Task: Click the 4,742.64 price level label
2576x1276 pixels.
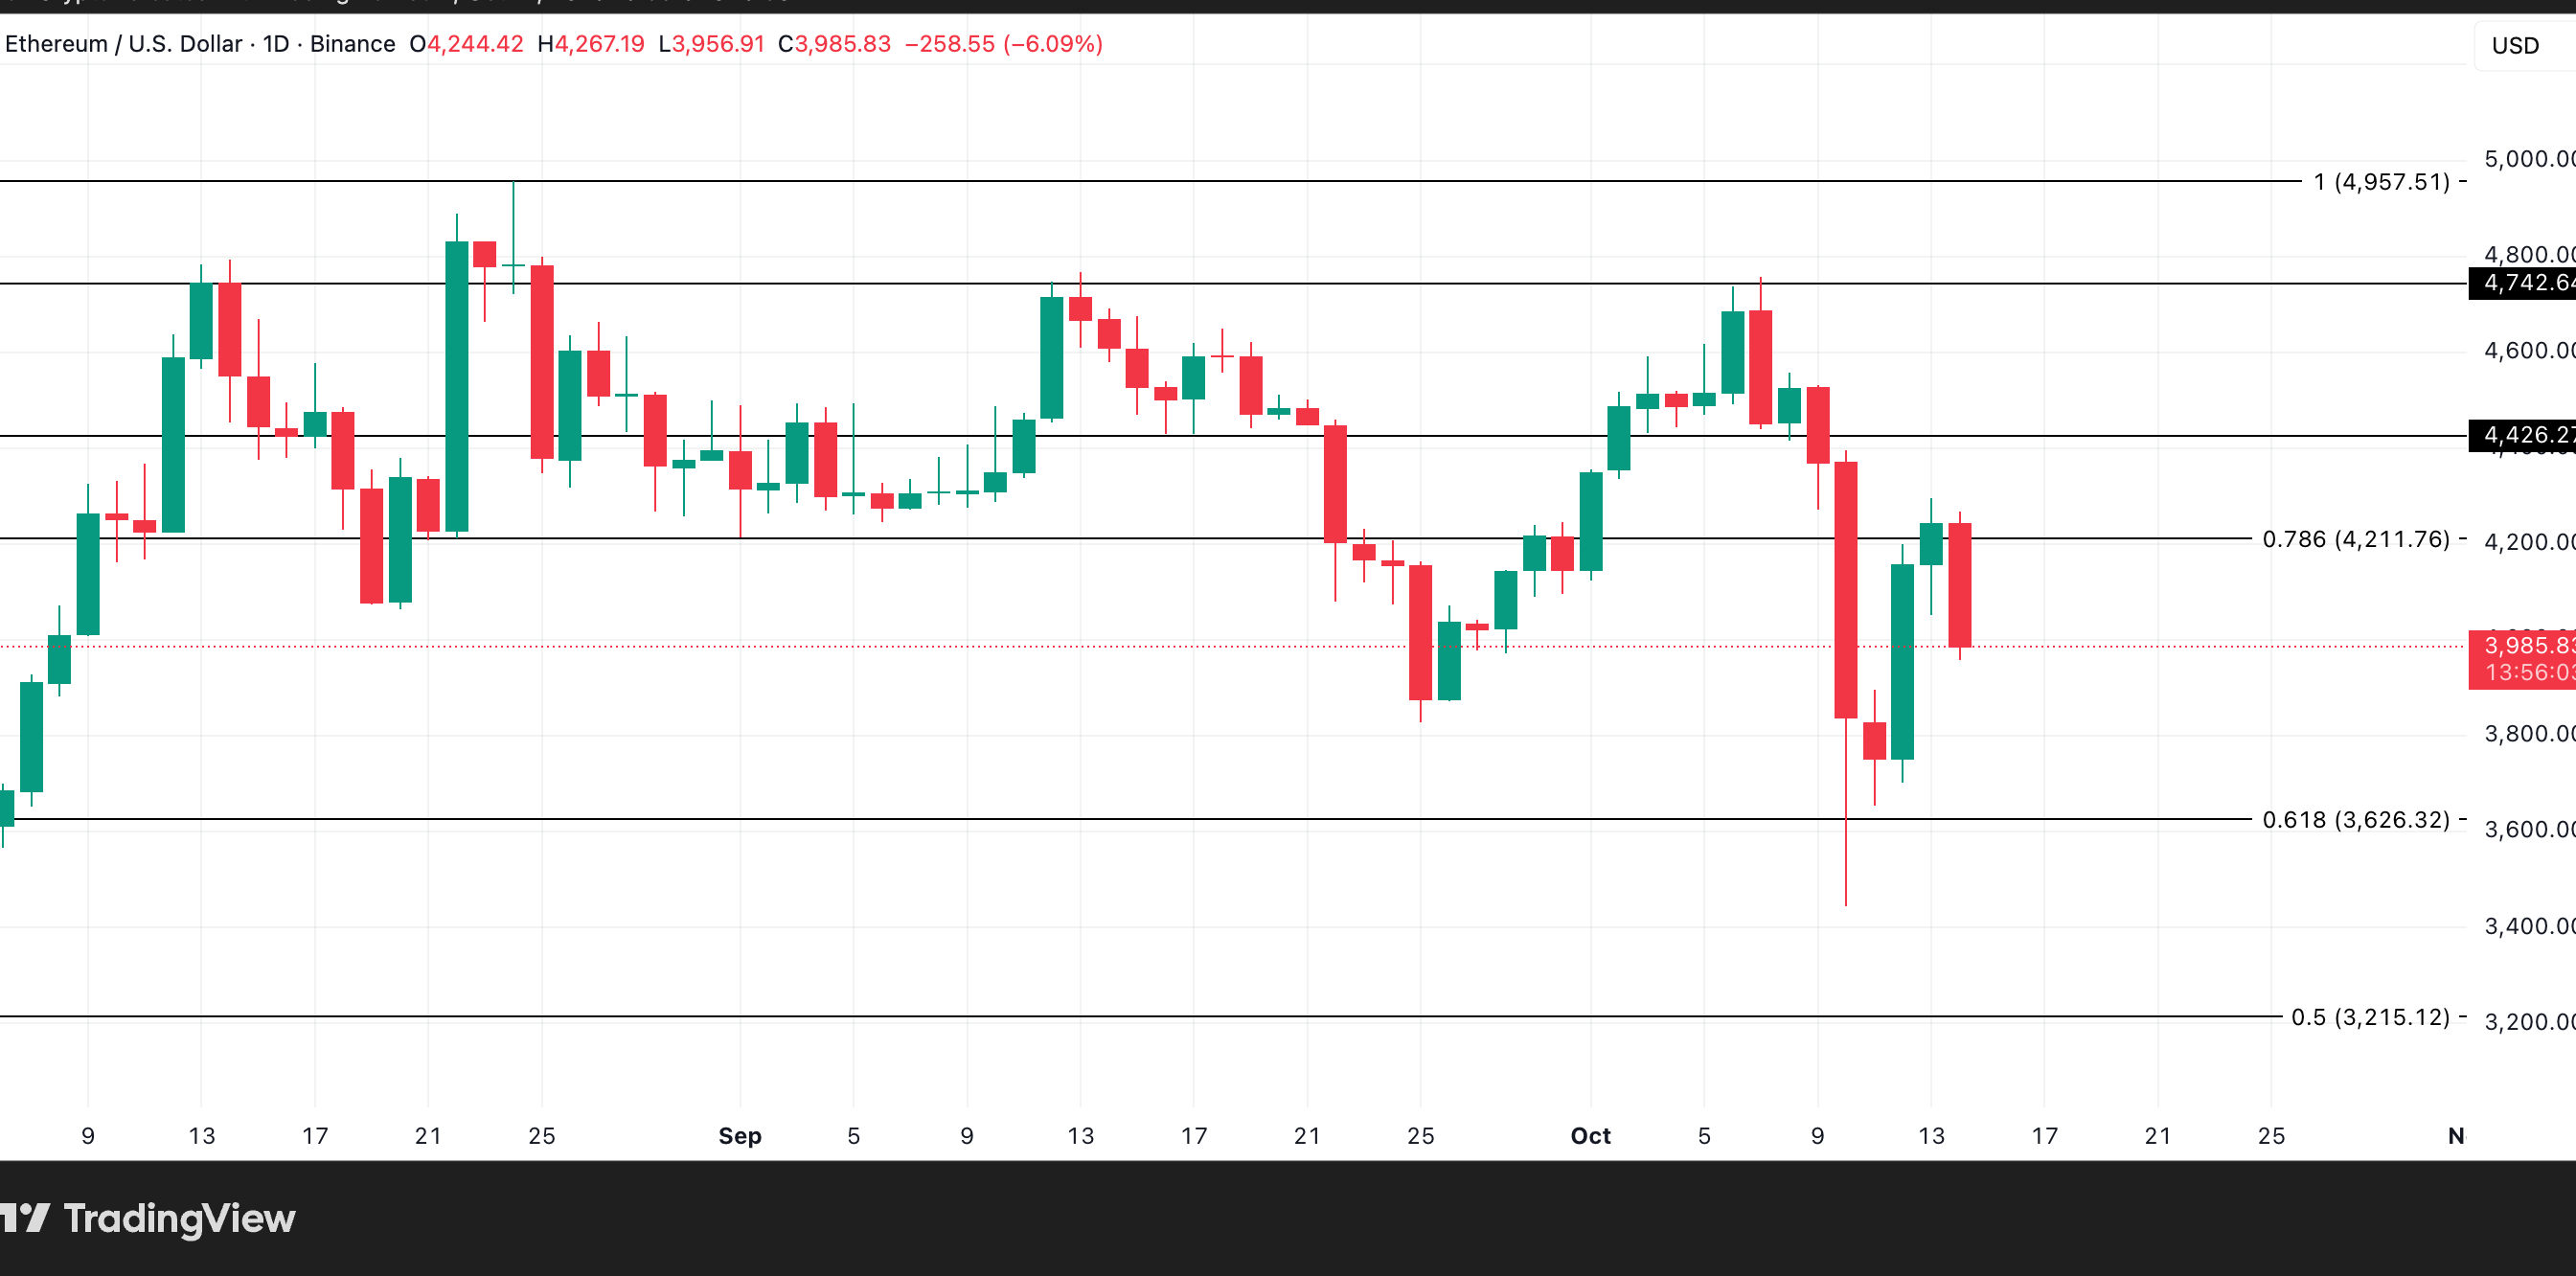Action: (x=2521, y=283)
